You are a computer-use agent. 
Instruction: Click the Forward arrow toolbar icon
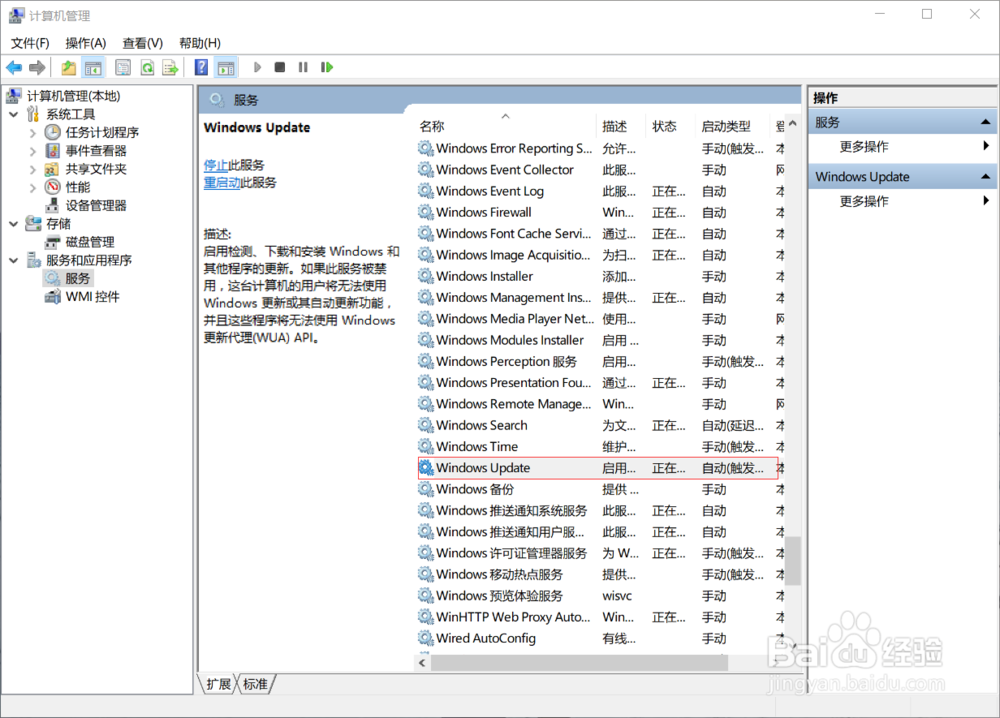click(x=37, y=67)
